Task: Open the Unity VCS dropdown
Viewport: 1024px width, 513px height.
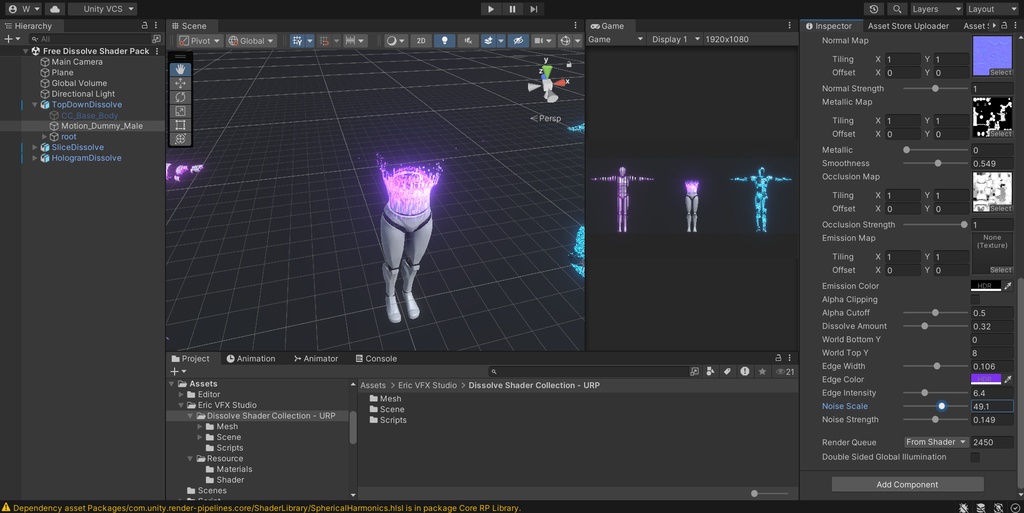Action: (x=103, y=9)
